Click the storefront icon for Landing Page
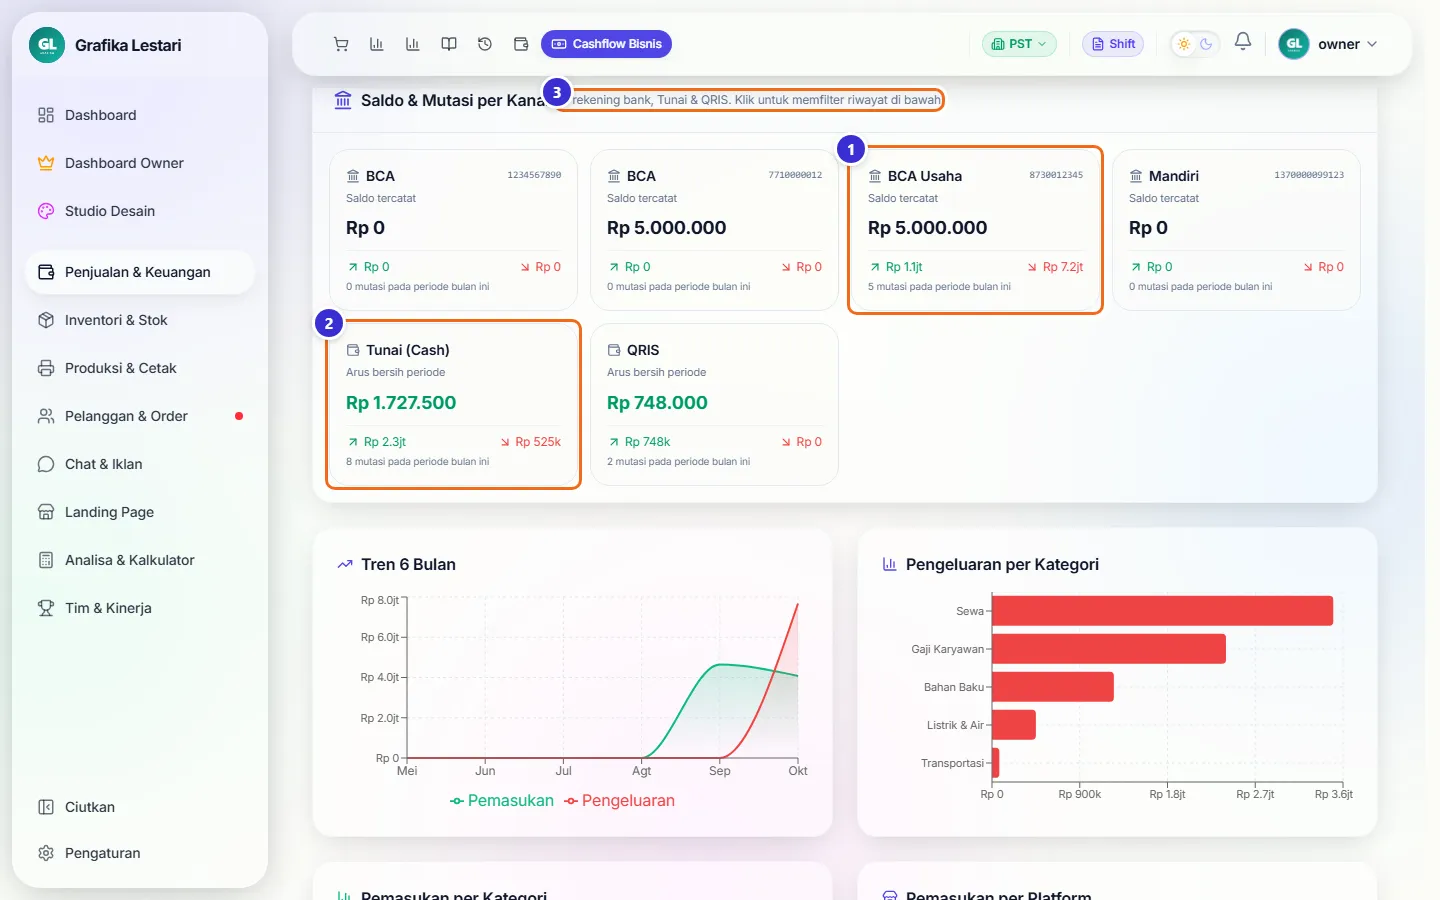Image resolution: width=1440 pixels, height=900 pixels. click(x=46, y=512)
